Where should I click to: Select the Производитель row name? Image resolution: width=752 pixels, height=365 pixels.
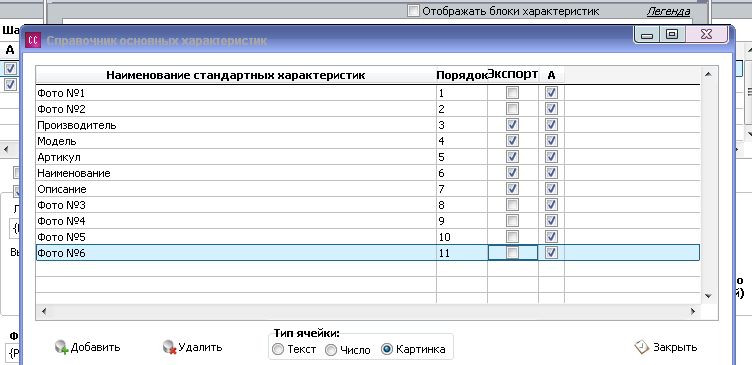[236, 125]
